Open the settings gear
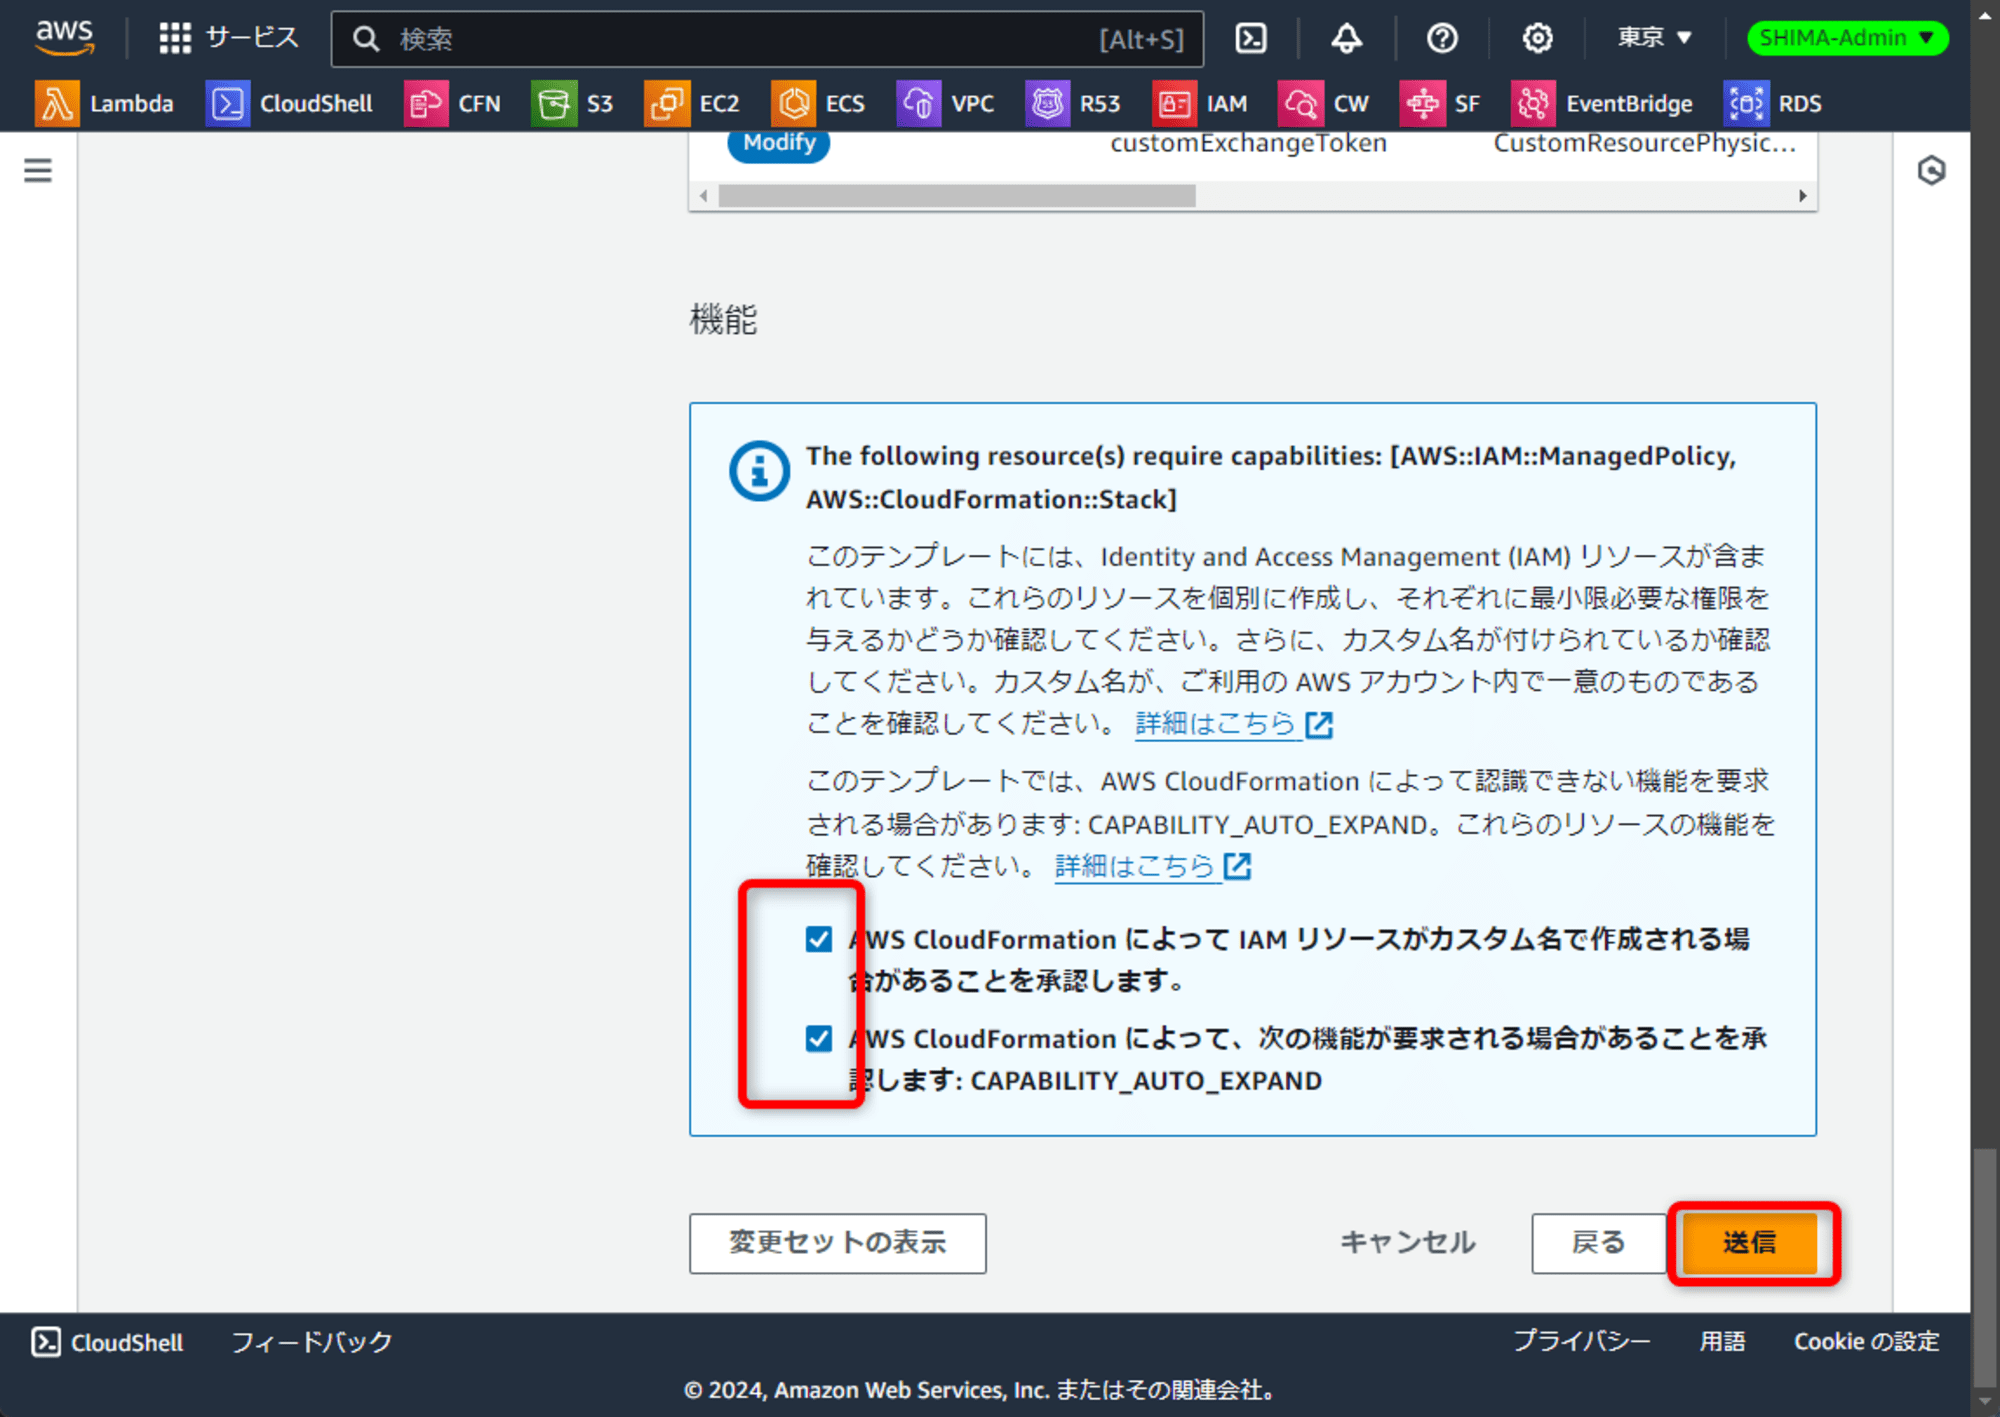 (1537, 38)
